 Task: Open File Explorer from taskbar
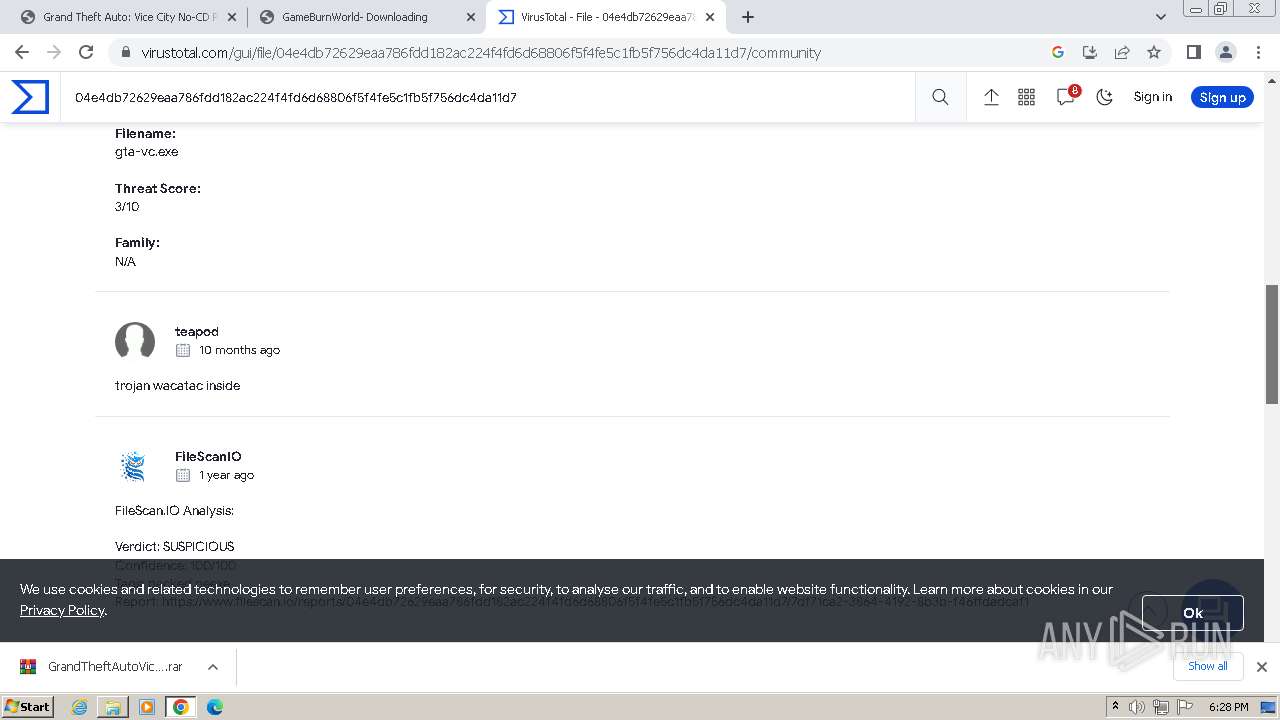point(113,707)
